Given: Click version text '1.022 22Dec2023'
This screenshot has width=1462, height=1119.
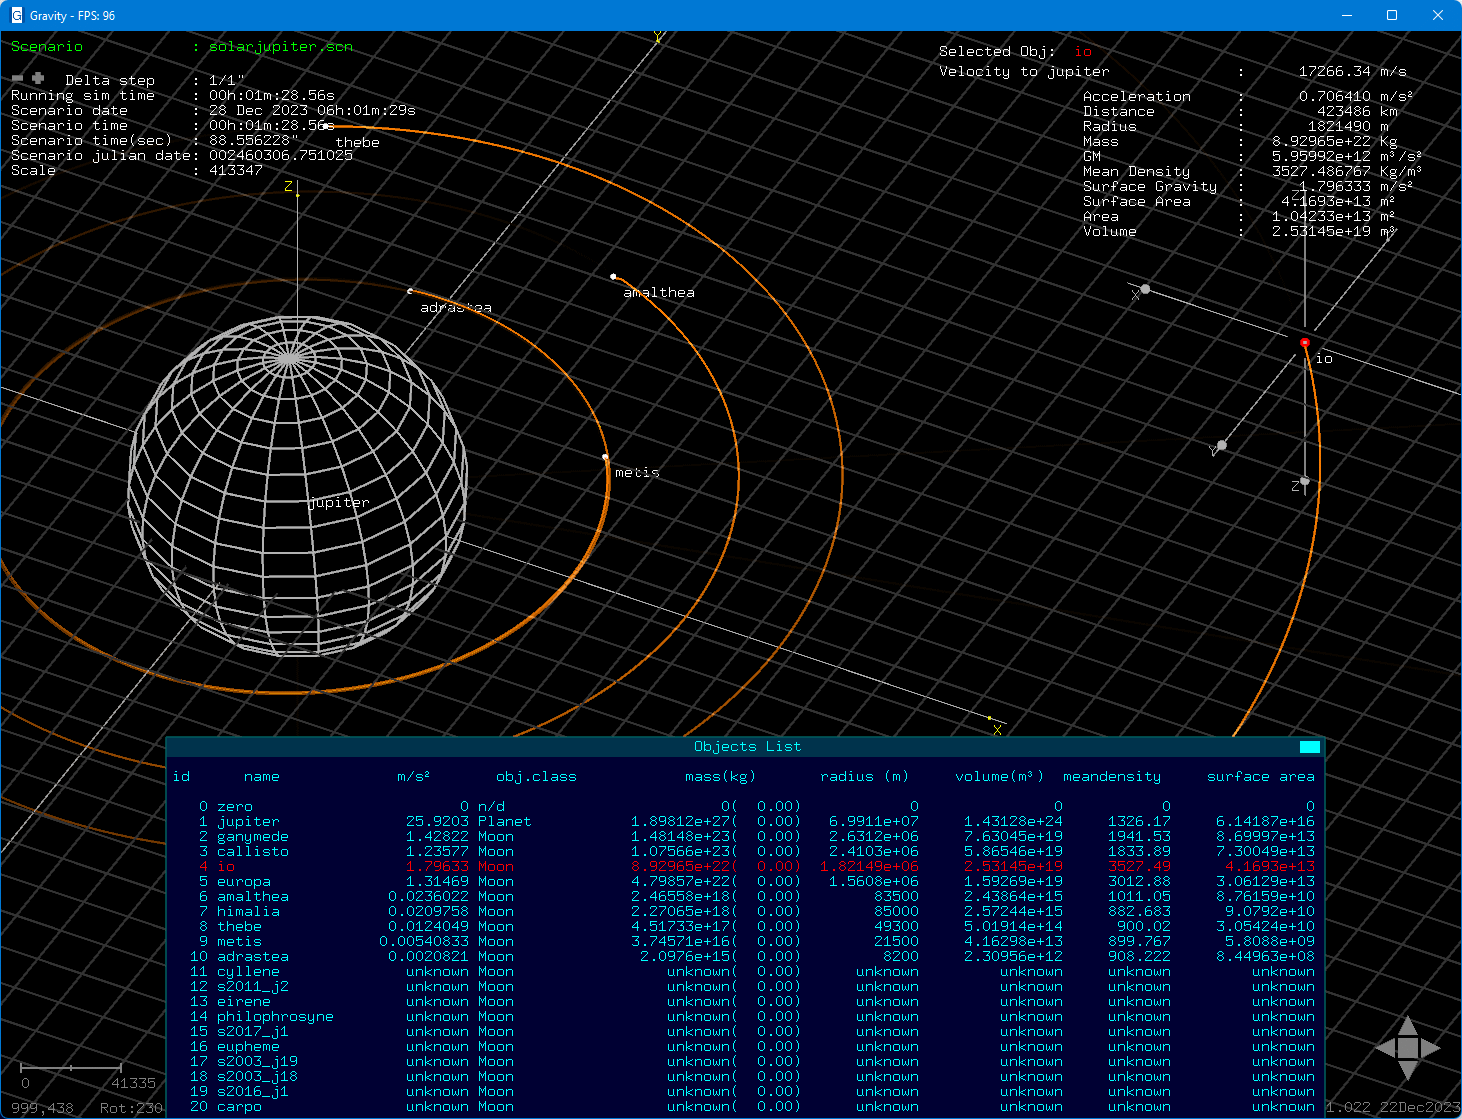Looking at the screenshot, I should click(x=1393, y=1108).
